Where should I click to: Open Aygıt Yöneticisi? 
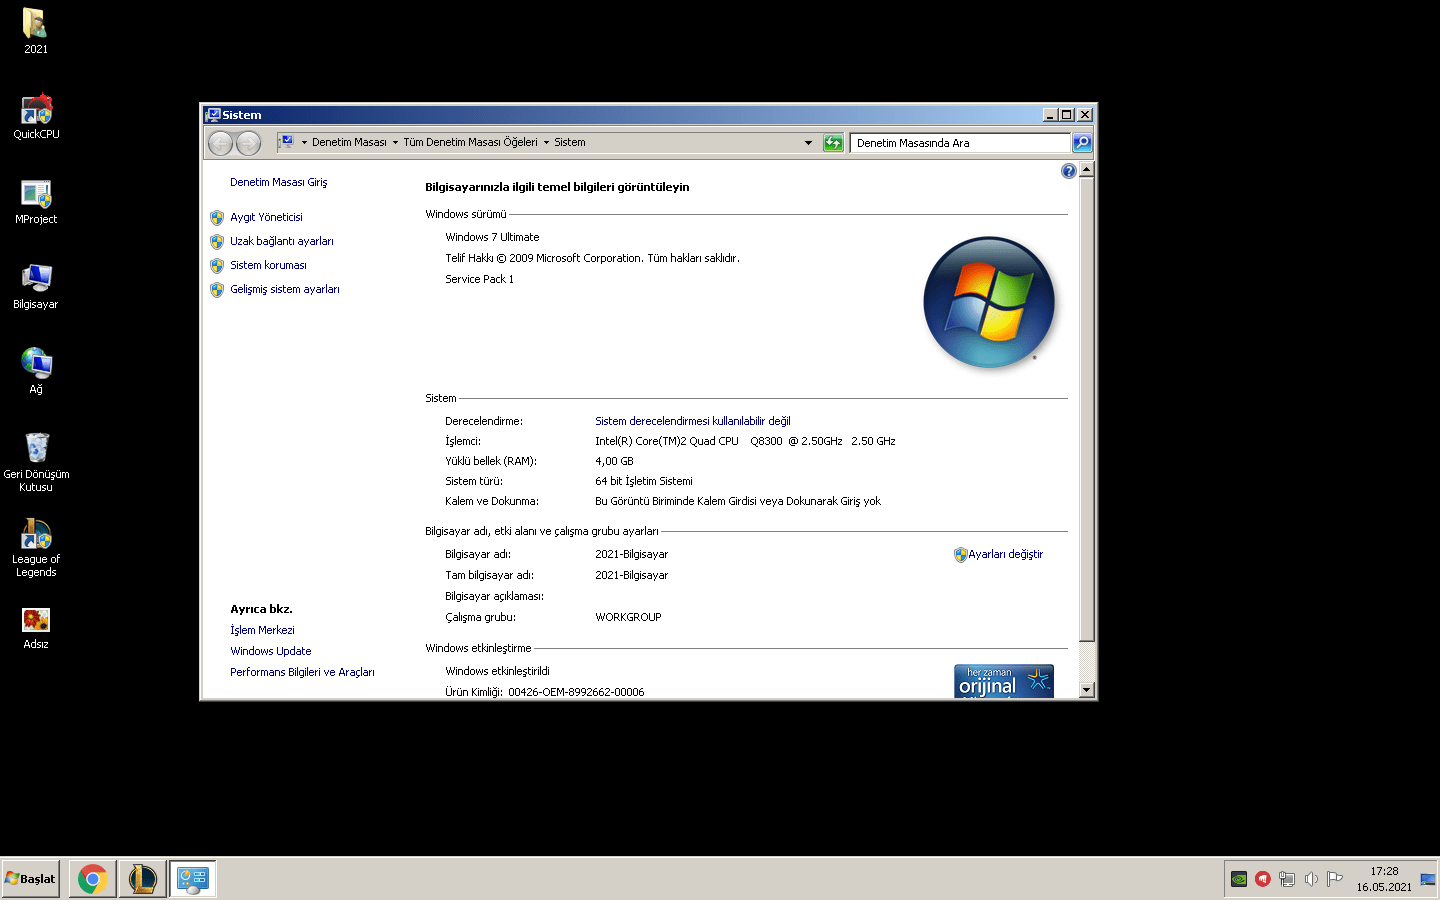click(x=266, y=217)
